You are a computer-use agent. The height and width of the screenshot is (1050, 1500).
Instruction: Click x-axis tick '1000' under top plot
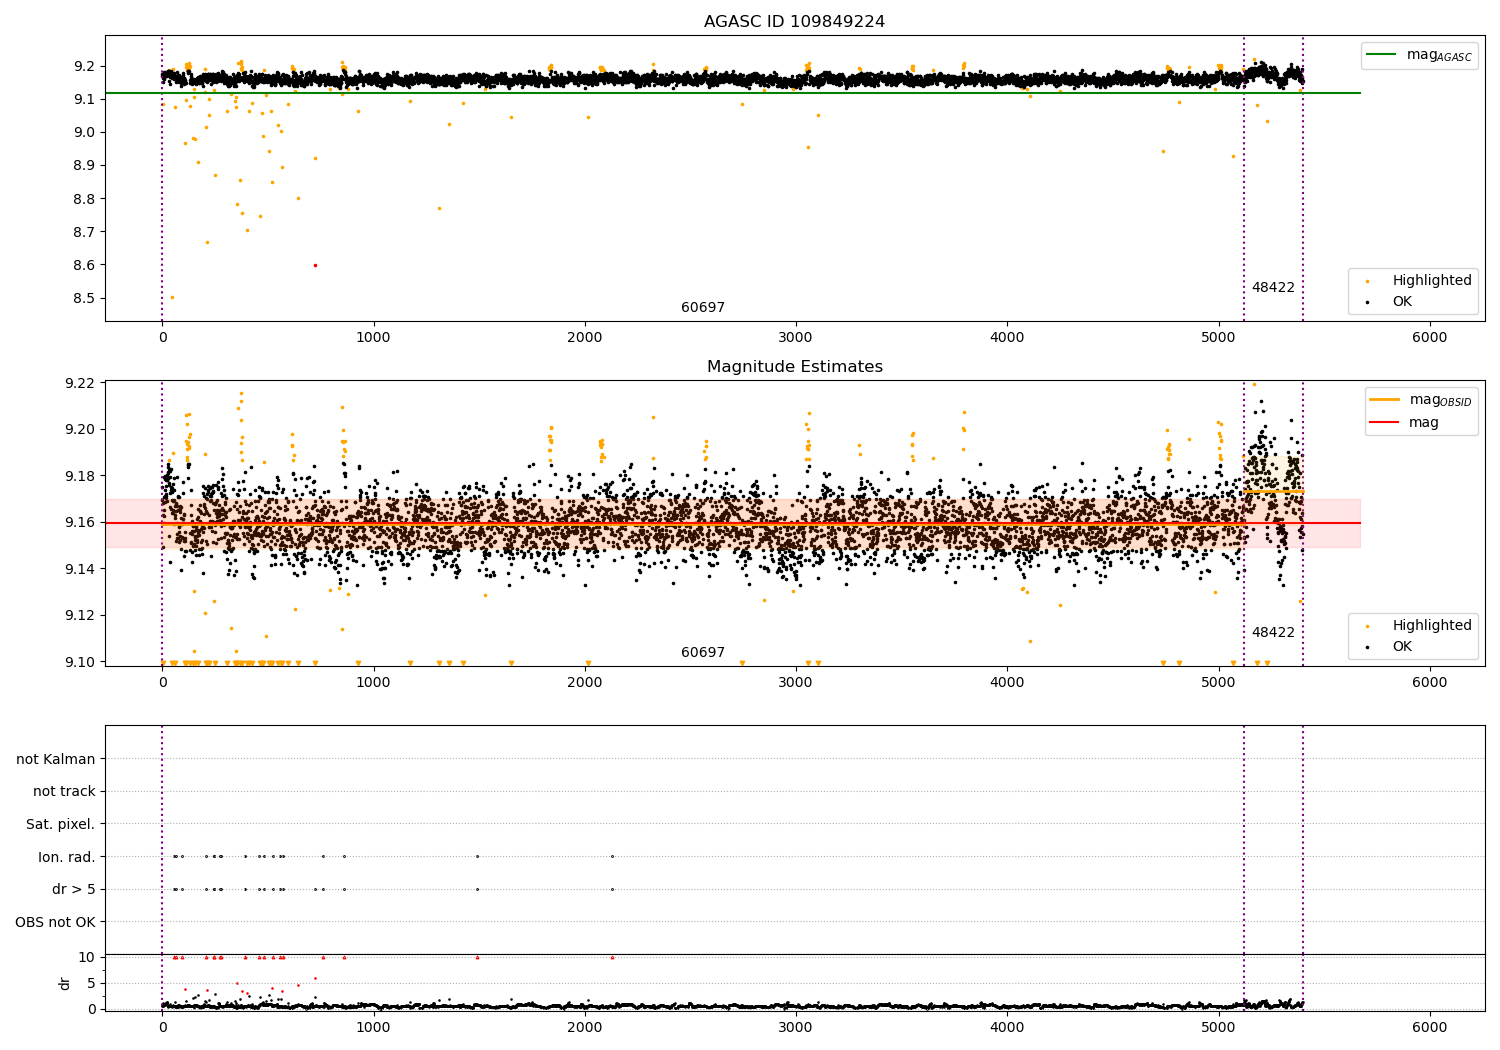pyautogui.click(x=374, y=338)
